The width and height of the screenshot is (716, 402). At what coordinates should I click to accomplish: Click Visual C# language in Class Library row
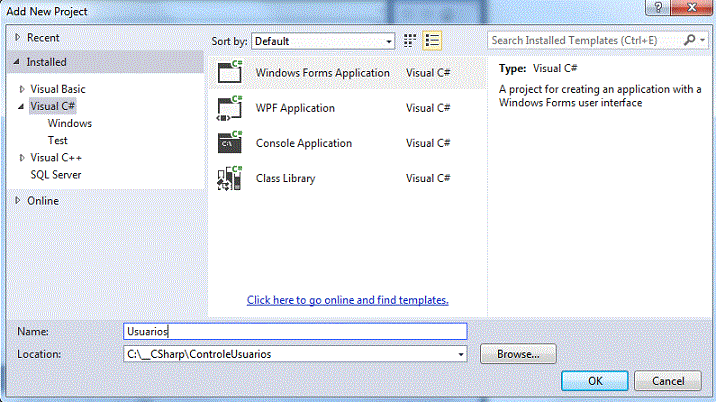click(428, 178)
